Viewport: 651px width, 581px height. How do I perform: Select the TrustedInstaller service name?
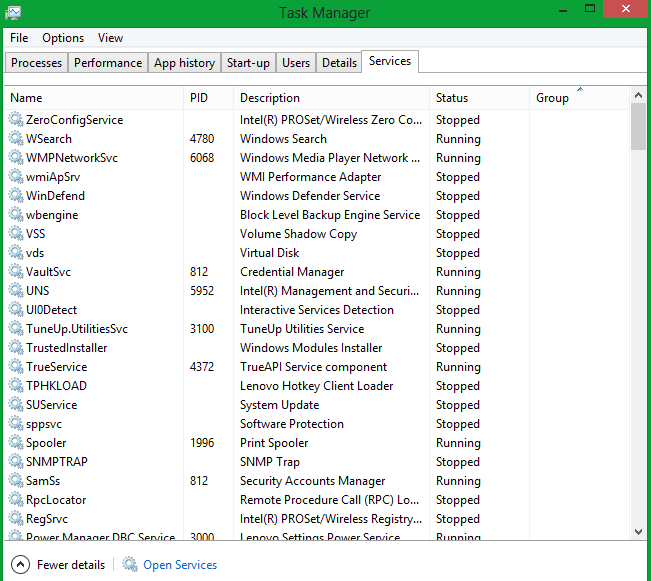[66, 348]
